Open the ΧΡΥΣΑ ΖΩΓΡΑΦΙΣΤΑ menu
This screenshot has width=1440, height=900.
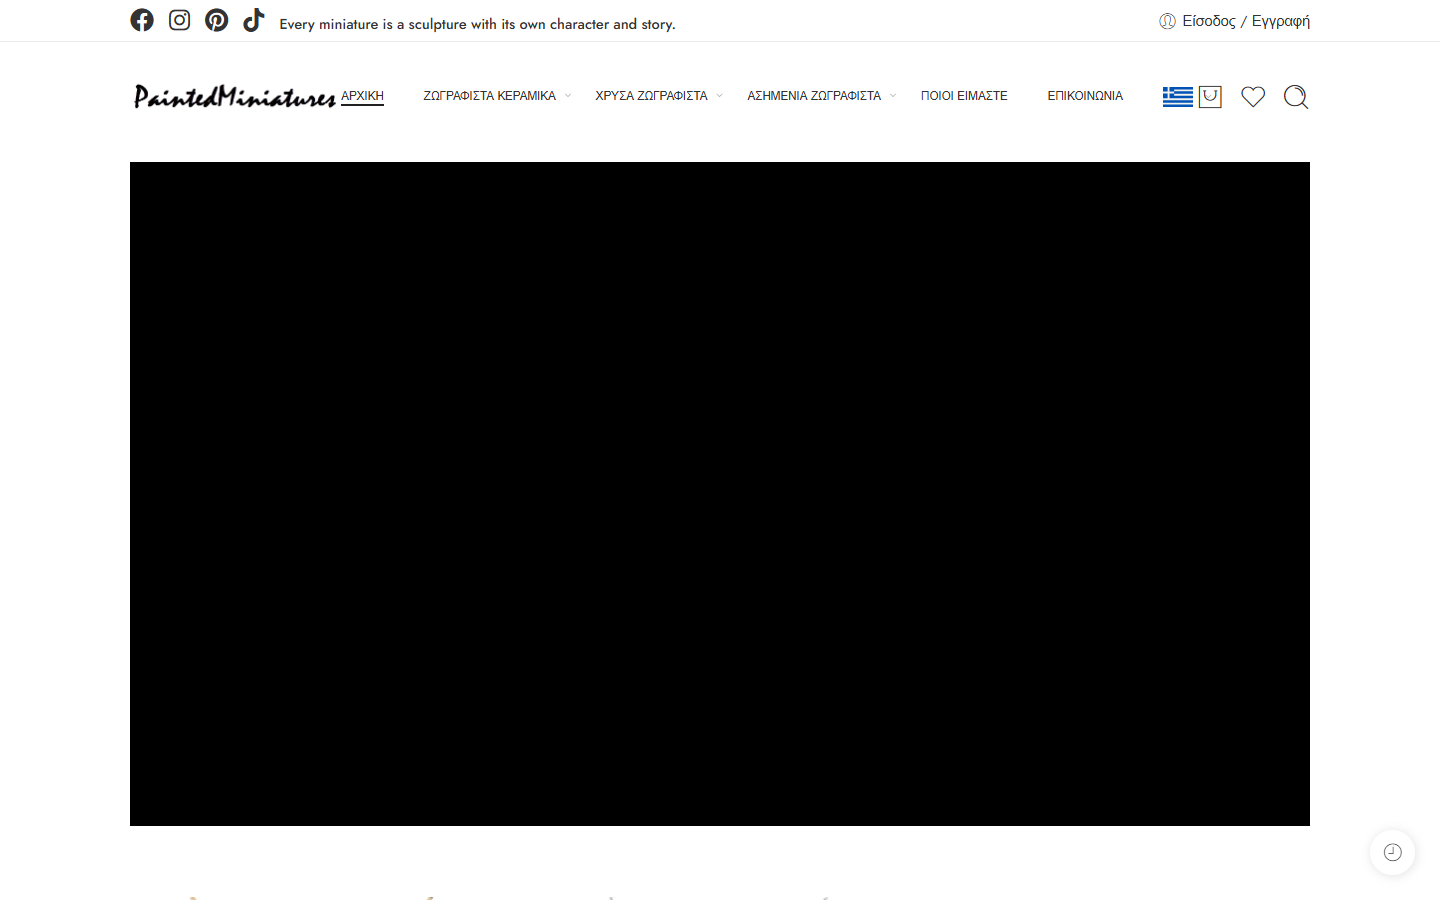click(x=651, y=96)
